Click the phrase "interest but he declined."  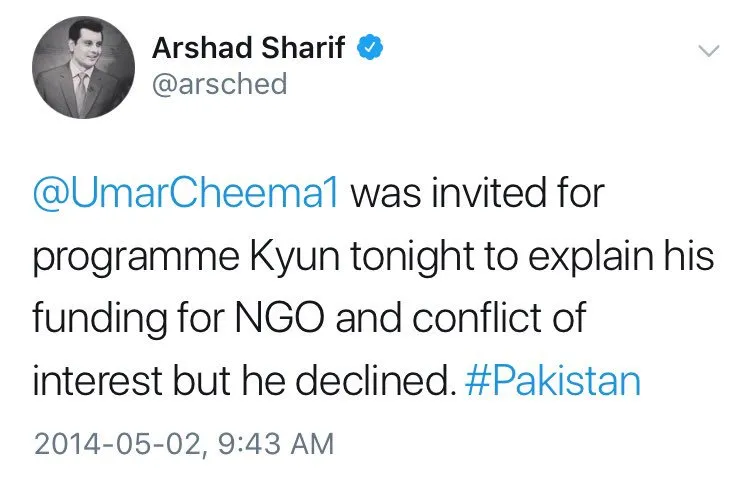pos(244,382)
